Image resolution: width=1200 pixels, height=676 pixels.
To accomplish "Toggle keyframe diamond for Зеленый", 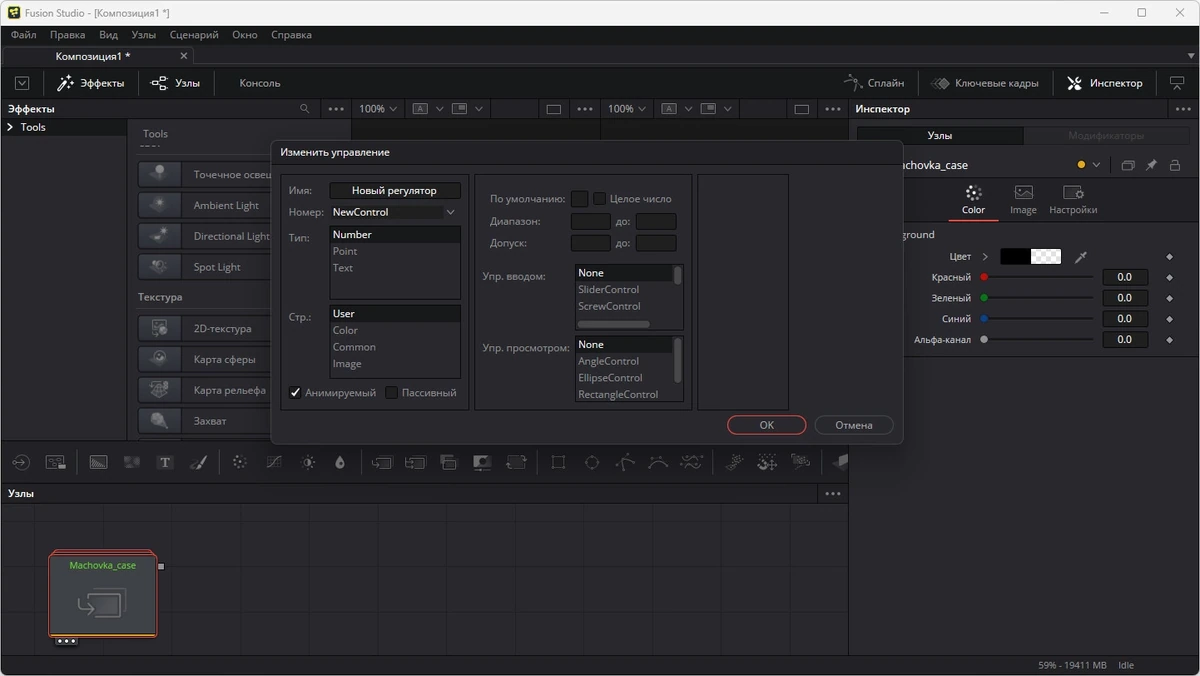I will click(1169, 298).
